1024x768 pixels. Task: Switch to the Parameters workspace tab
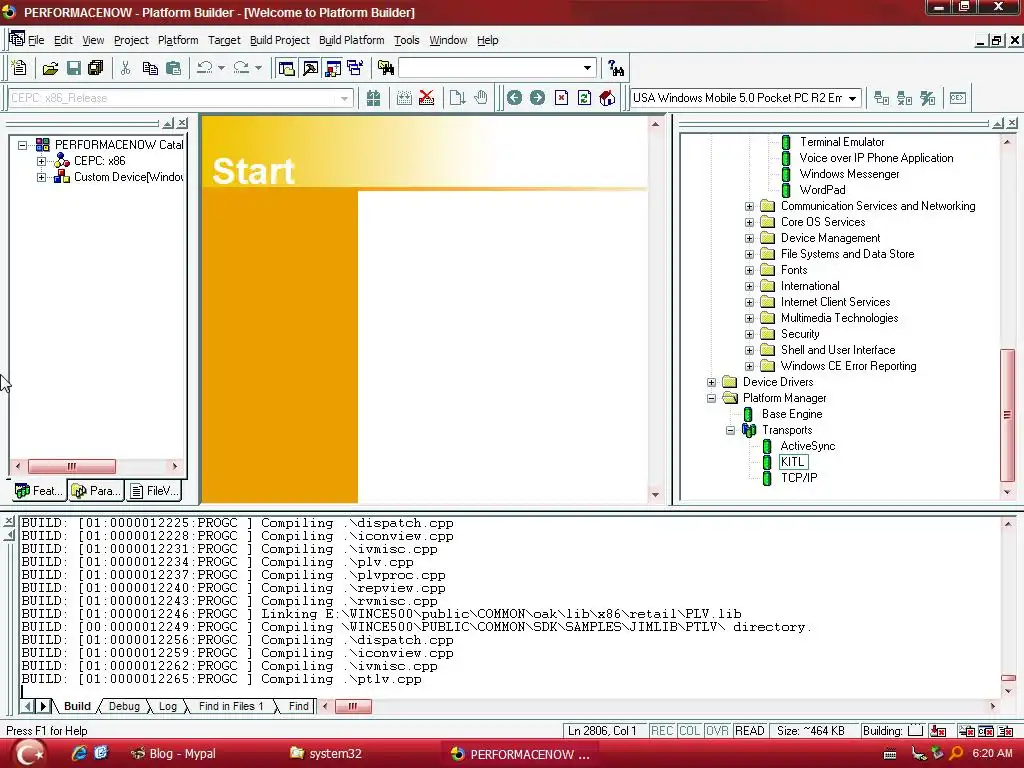click(96, 491)
